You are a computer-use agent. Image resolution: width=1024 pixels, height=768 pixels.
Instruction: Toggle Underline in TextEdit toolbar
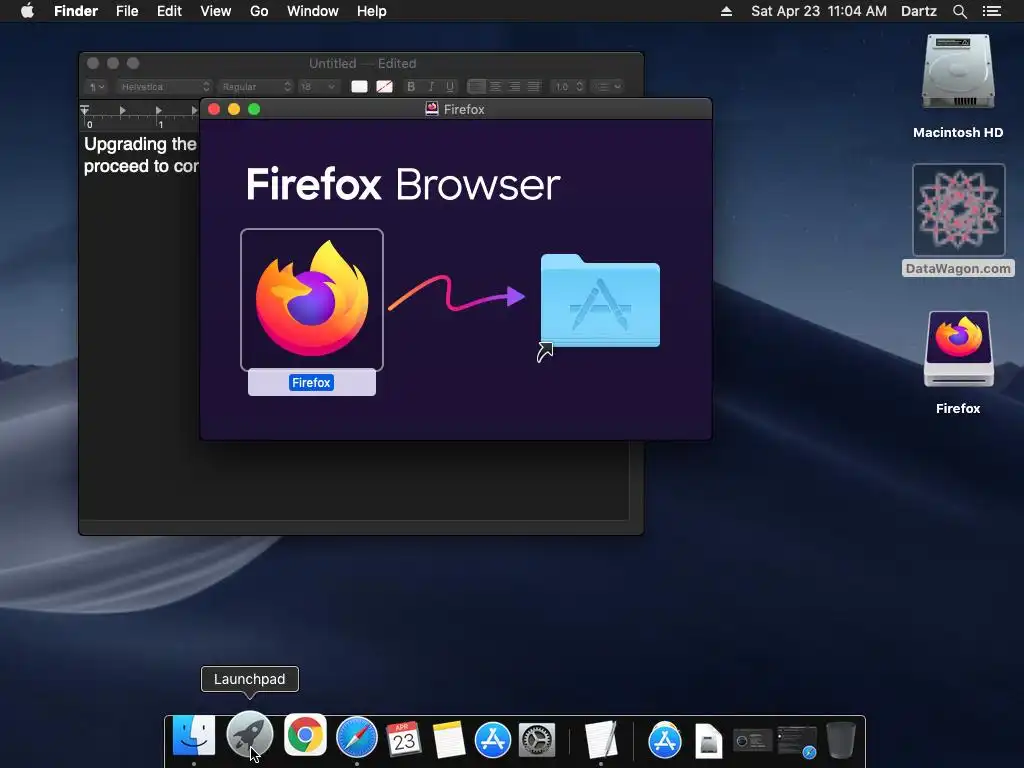click(449, 86)
